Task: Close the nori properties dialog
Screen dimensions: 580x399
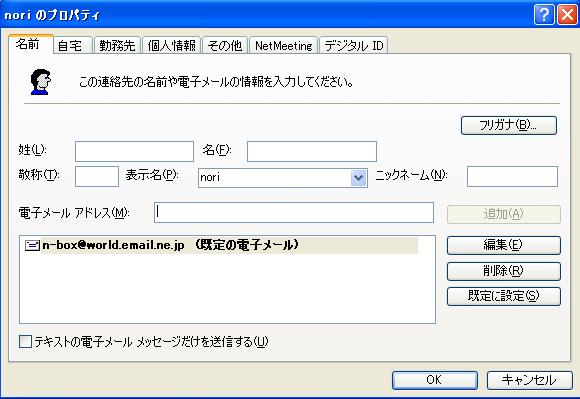Action: click(567, 15)
